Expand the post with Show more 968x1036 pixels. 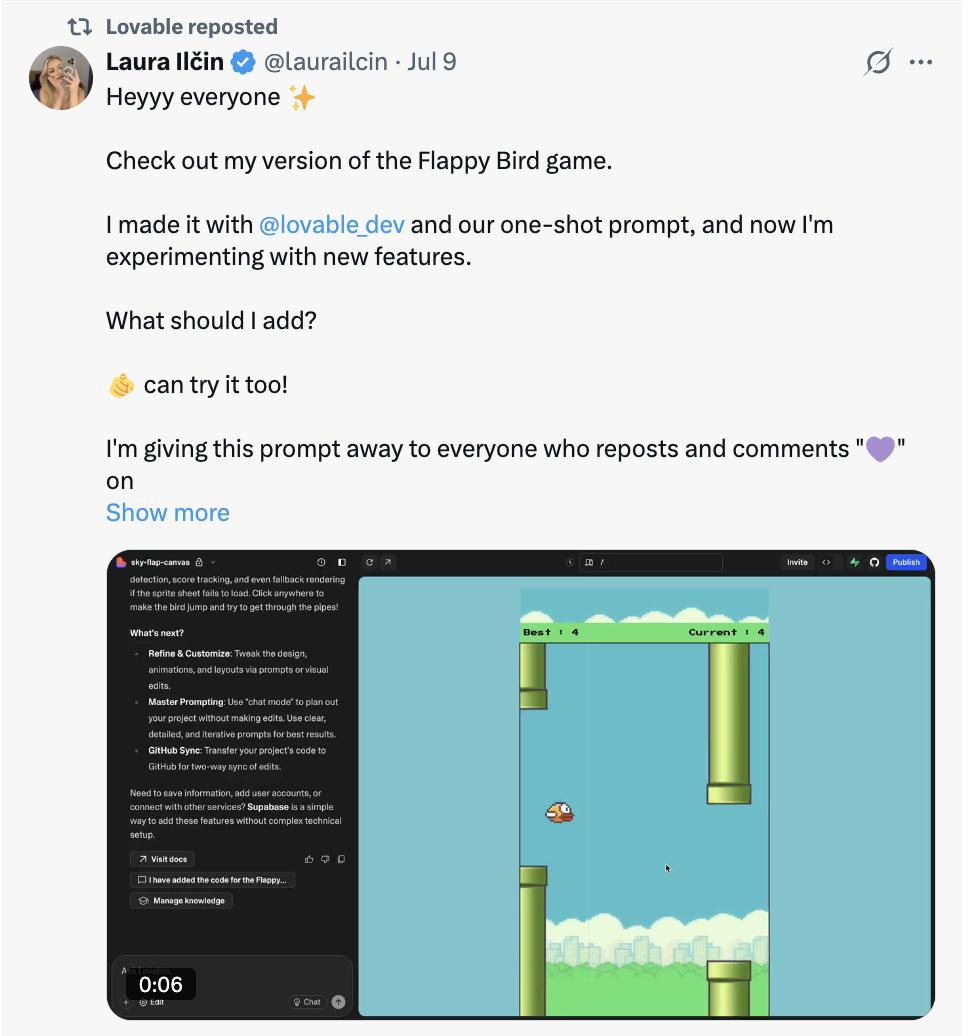167,513
